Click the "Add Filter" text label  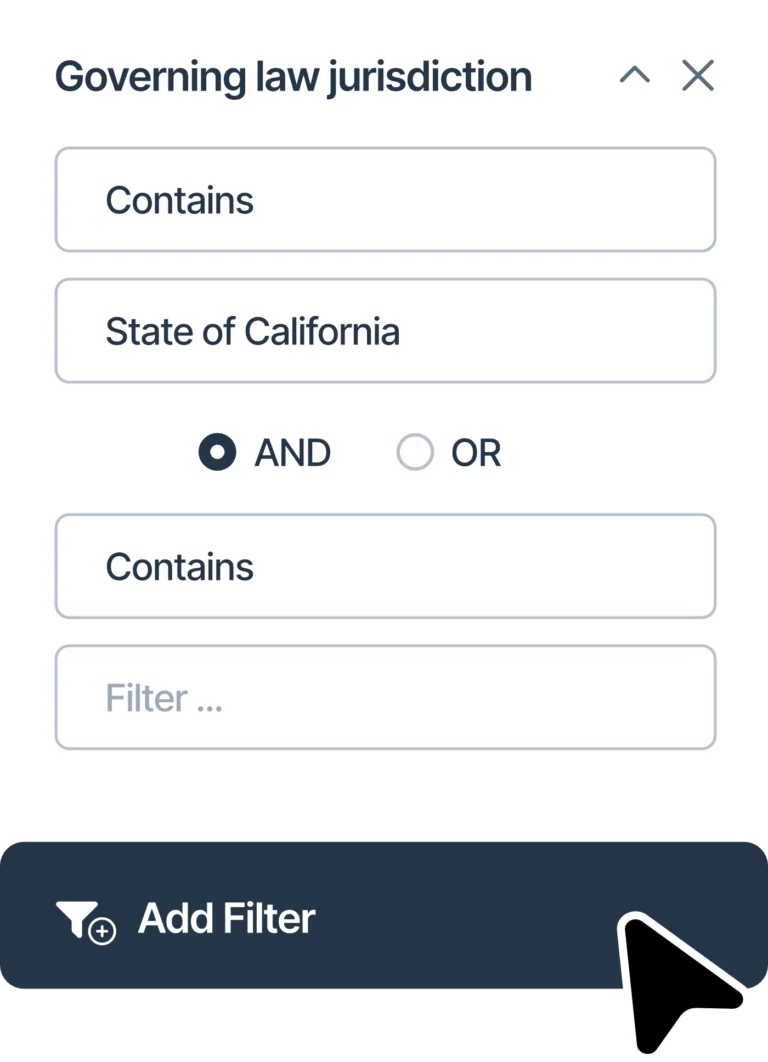click(227, 918)
